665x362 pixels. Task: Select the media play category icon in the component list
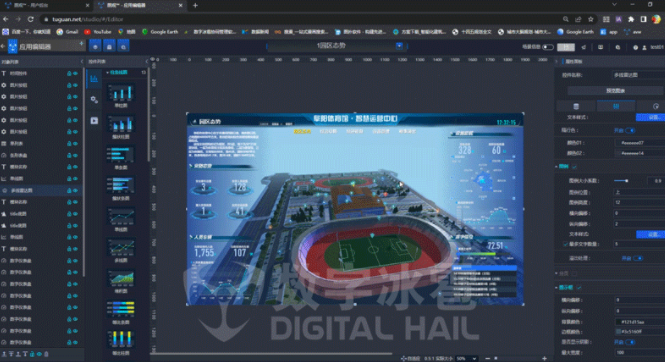pyautogui.click(x=94, y=120)
